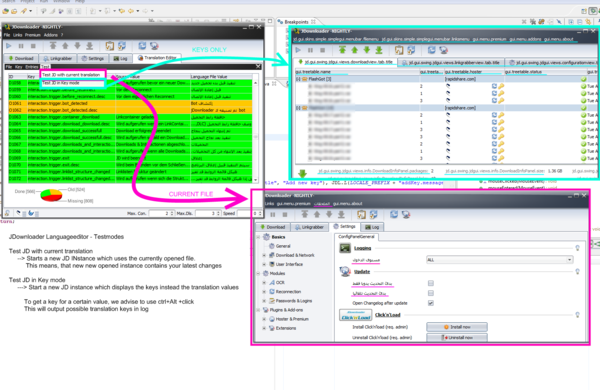600x390 pixels.
Task: Tick the second Arabic-labeled checkbox under Update
Action: [431, 293]
